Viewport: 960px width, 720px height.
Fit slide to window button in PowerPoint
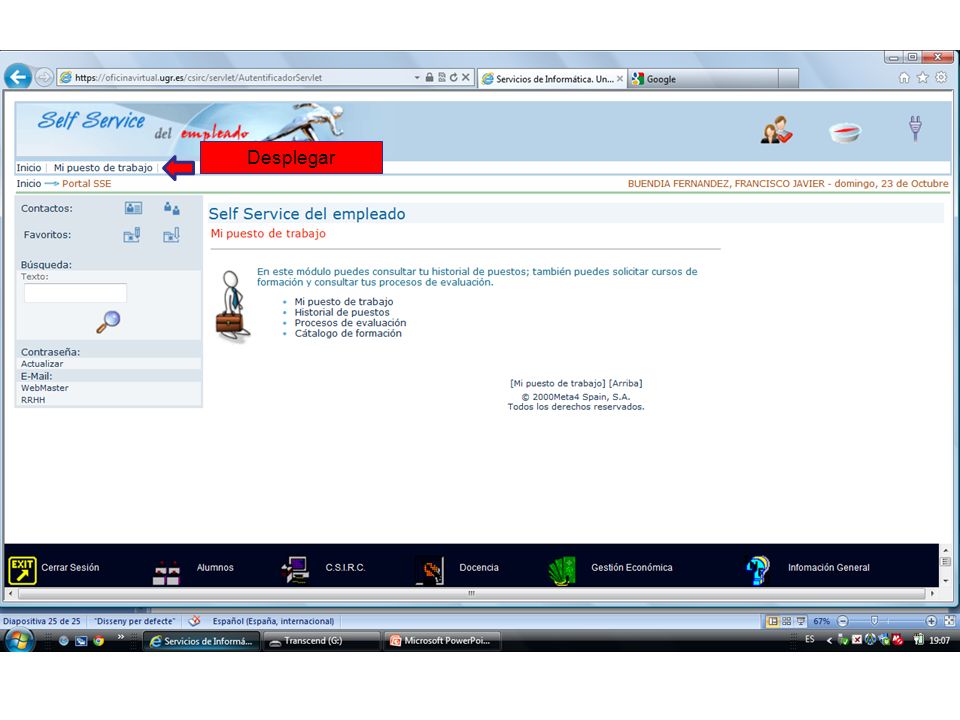coord(950,621)
